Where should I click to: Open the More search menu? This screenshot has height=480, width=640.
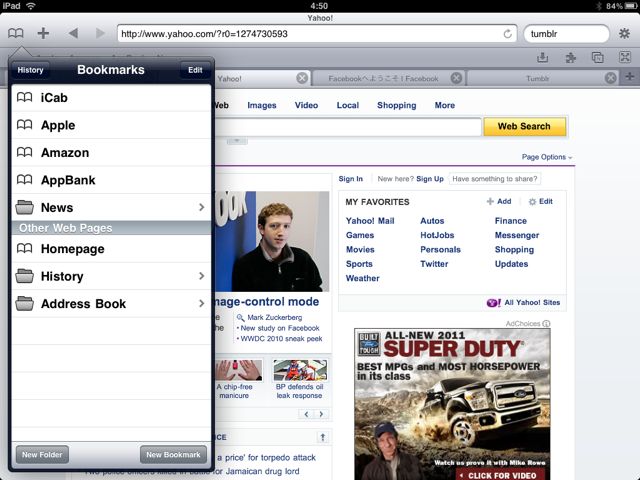[444, 105]
